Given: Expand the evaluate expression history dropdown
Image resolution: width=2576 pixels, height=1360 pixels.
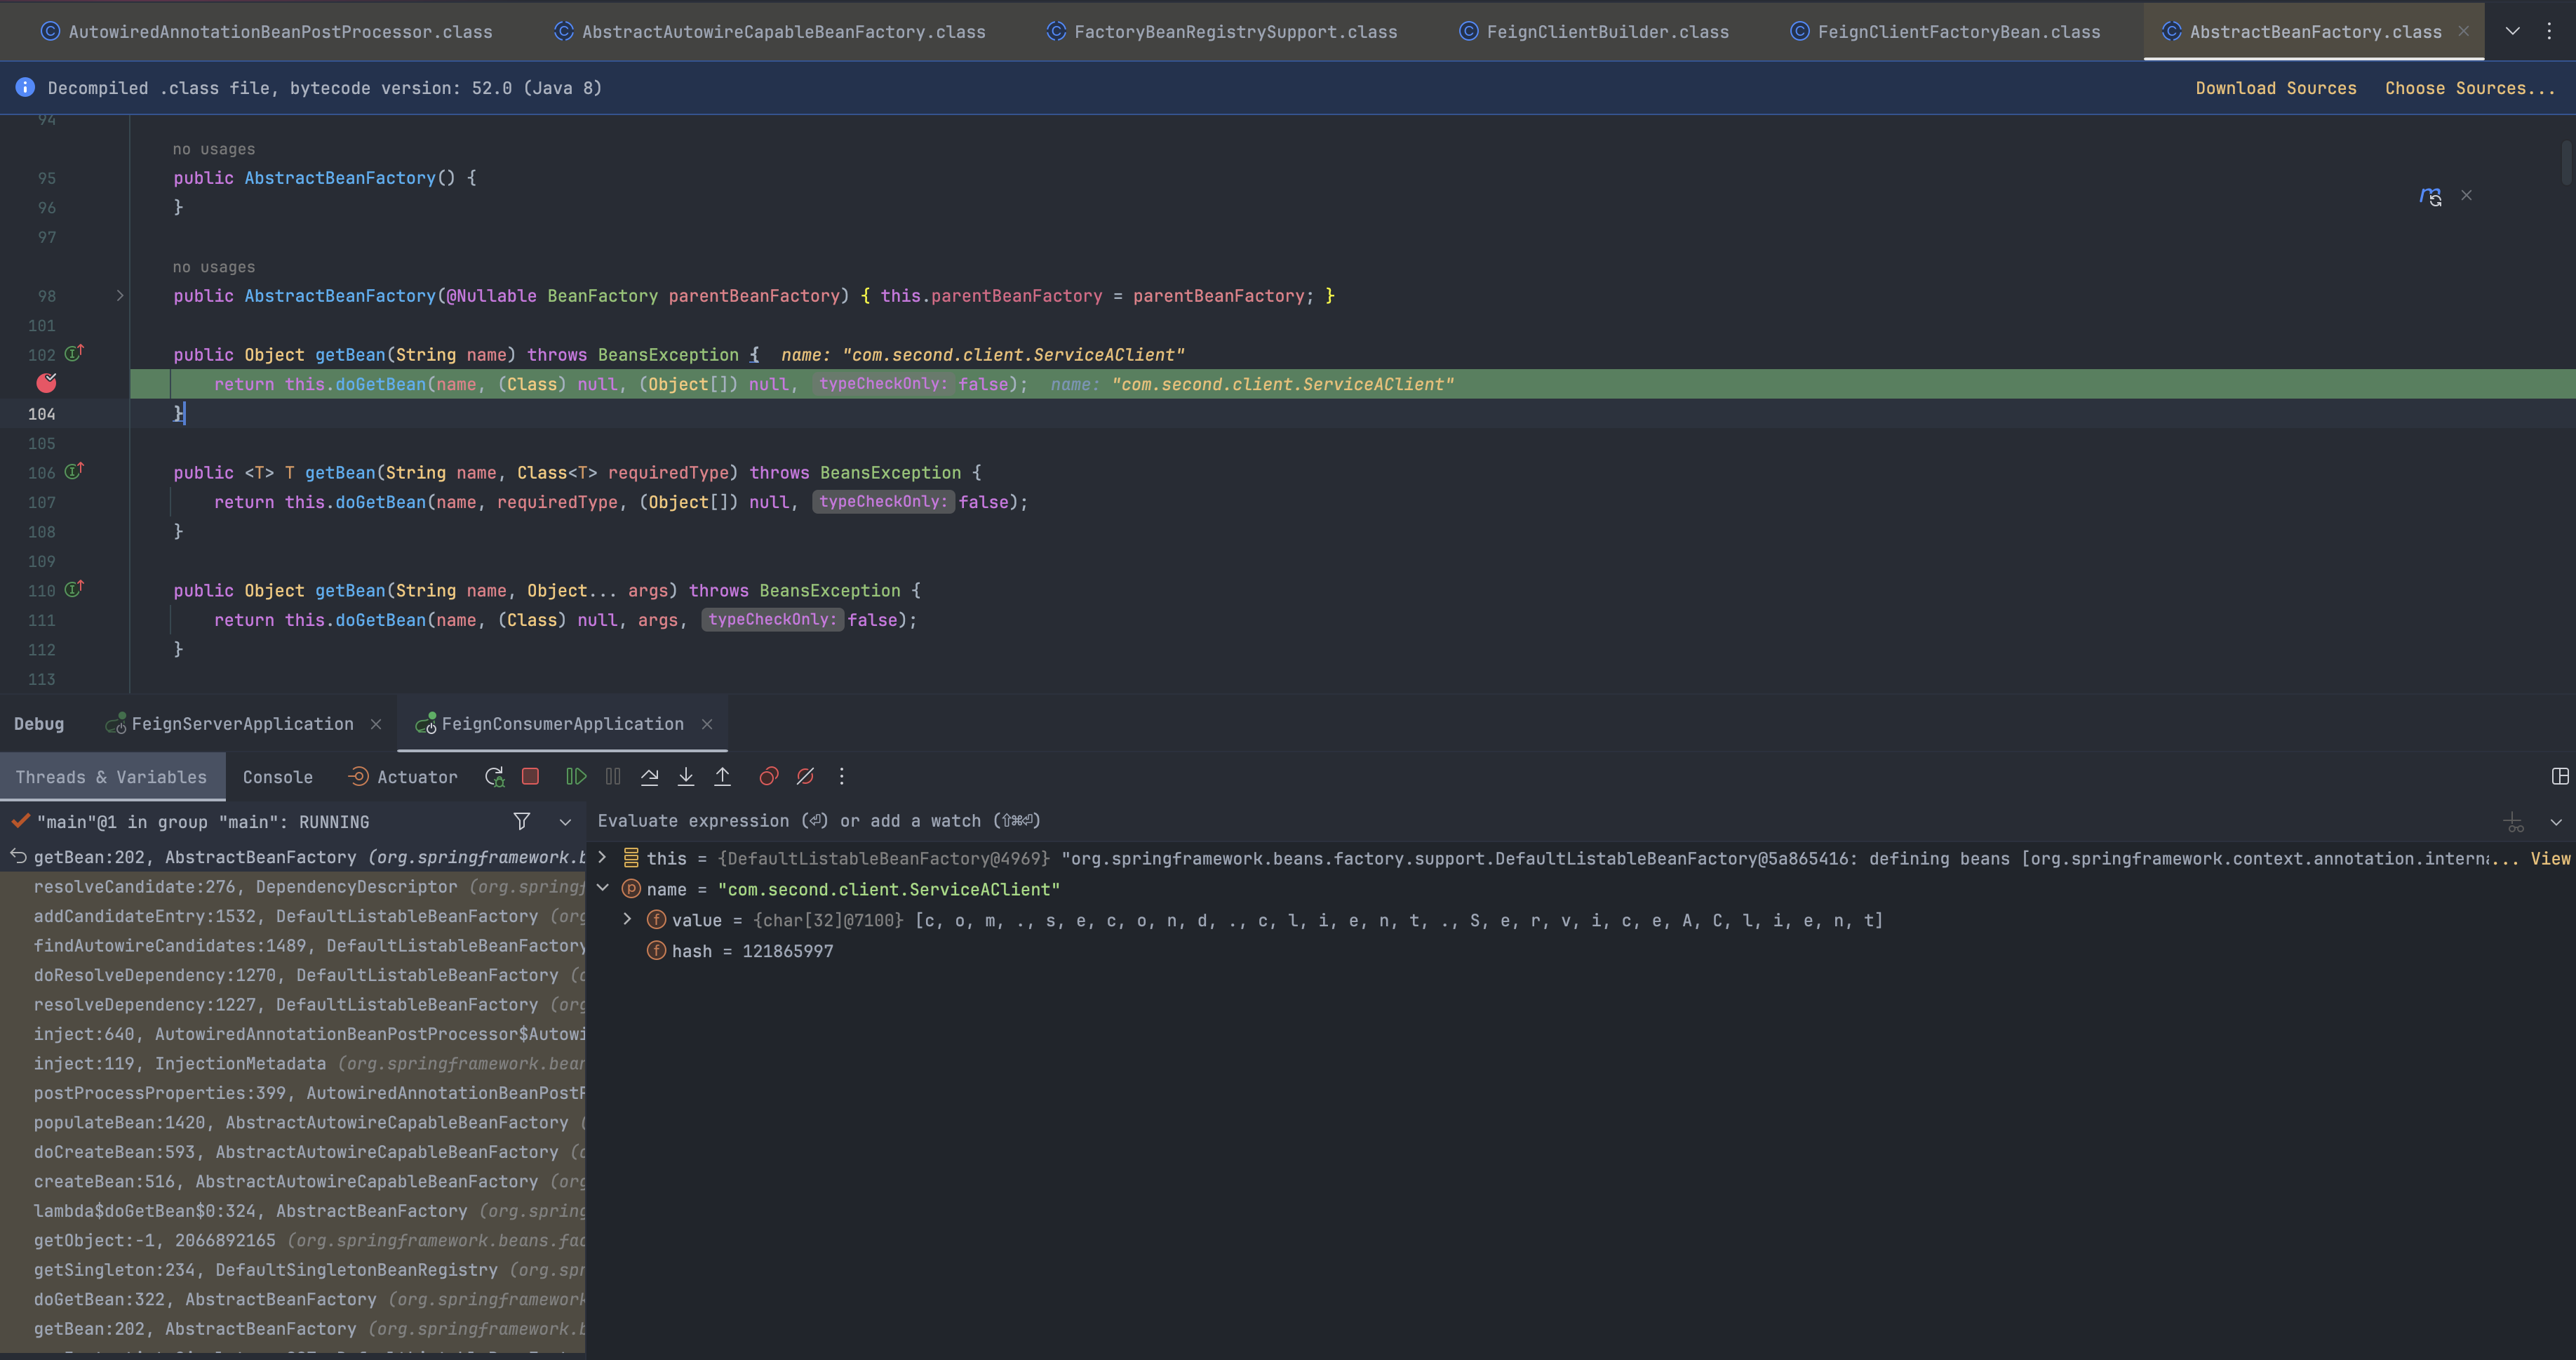Looking at the screenshot, I should click(x=2556, y=823).
